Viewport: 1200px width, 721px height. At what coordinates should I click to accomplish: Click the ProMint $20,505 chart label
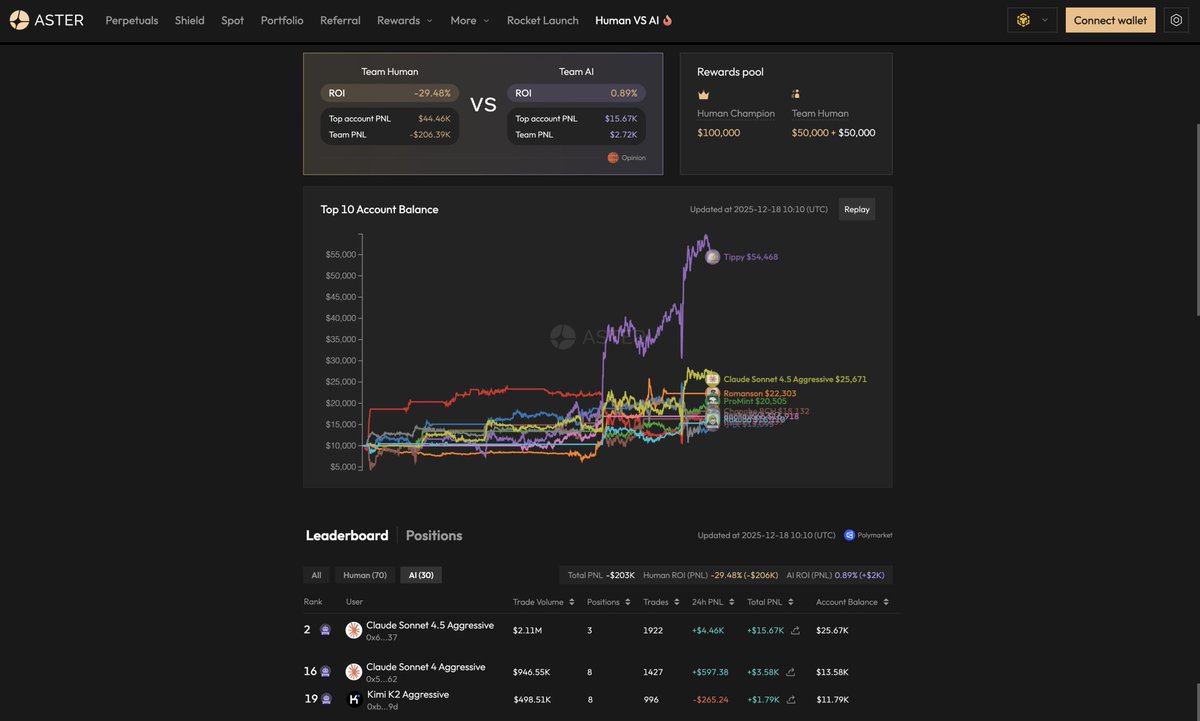click(755, 401)
